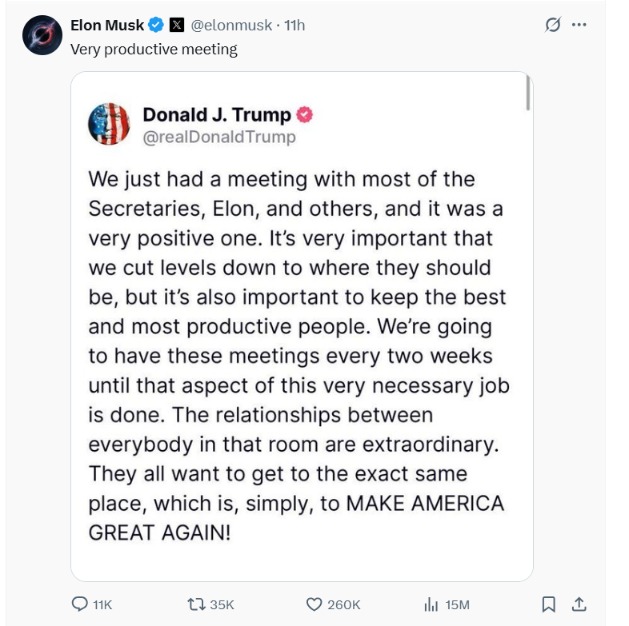
Task: Open the @elonmusk handle link
Action: coord(231,25)
